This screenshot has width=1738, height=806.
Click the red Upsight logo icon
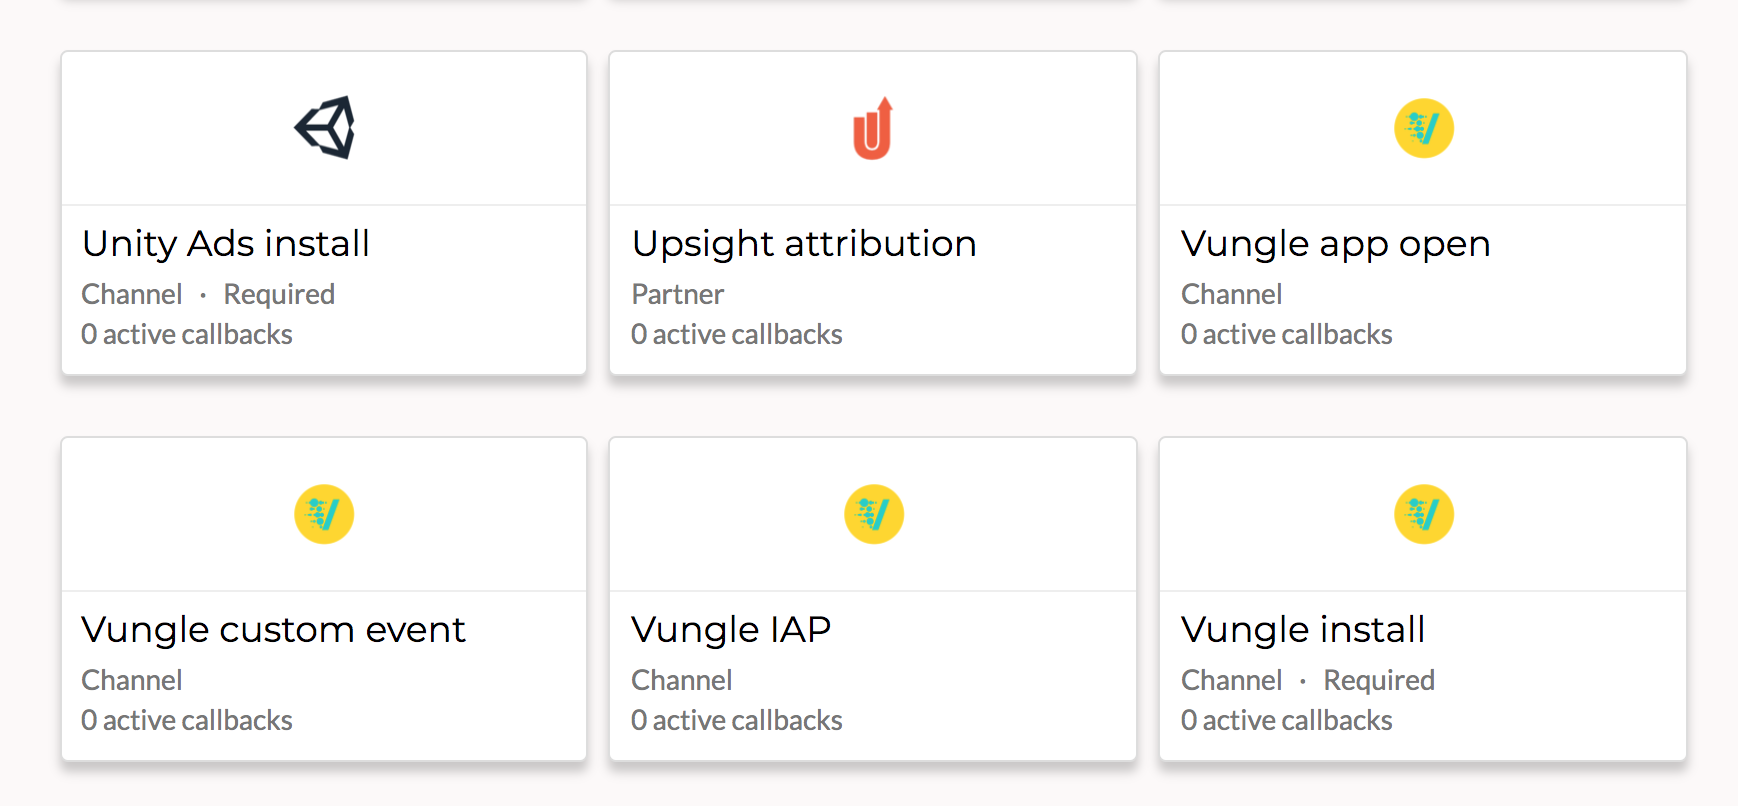(873, 128)
